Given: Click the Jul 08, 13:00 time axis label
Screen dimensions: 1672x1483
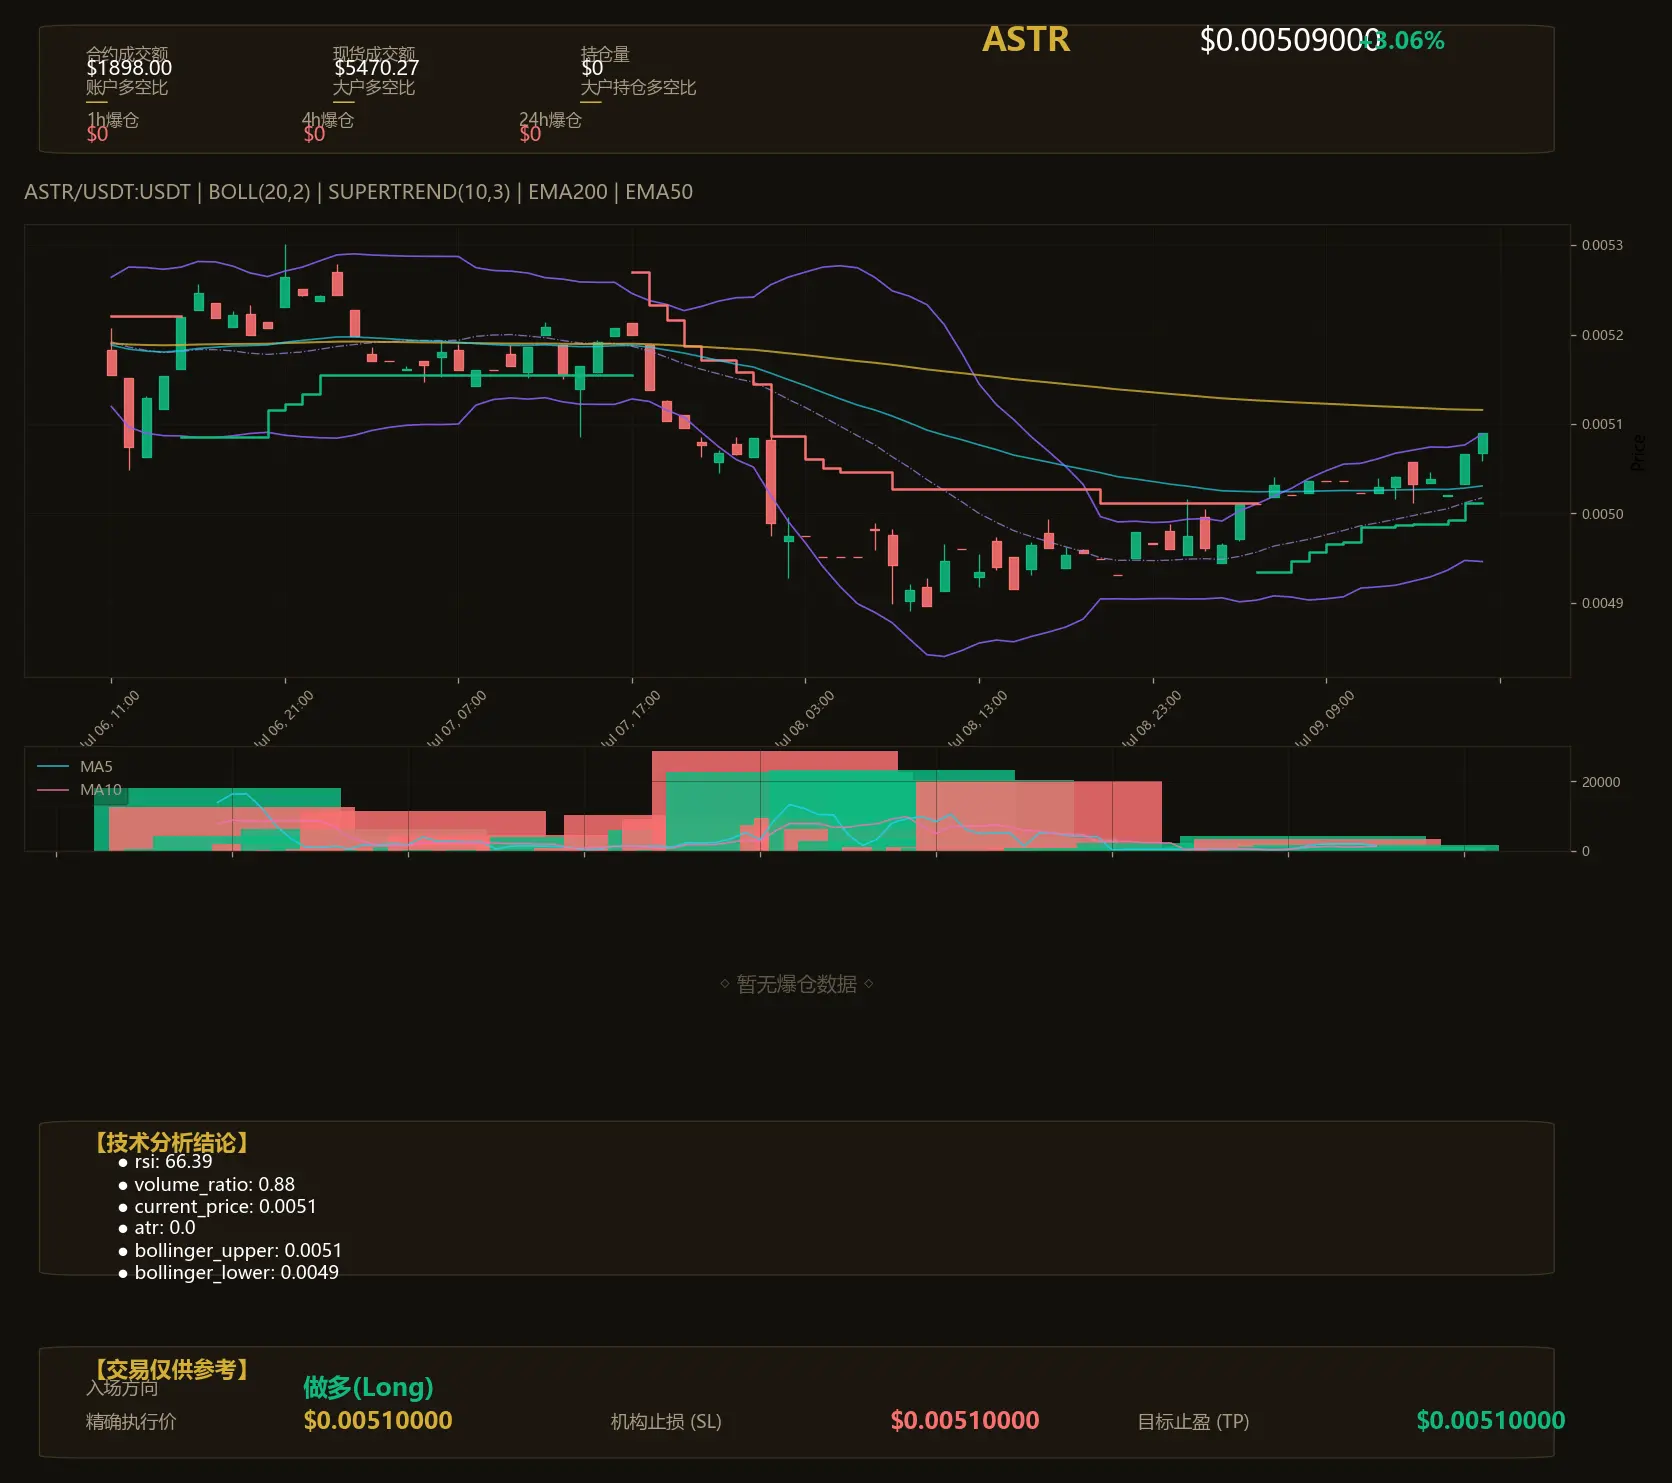Looking at the screenshot, I should [978, 718].
